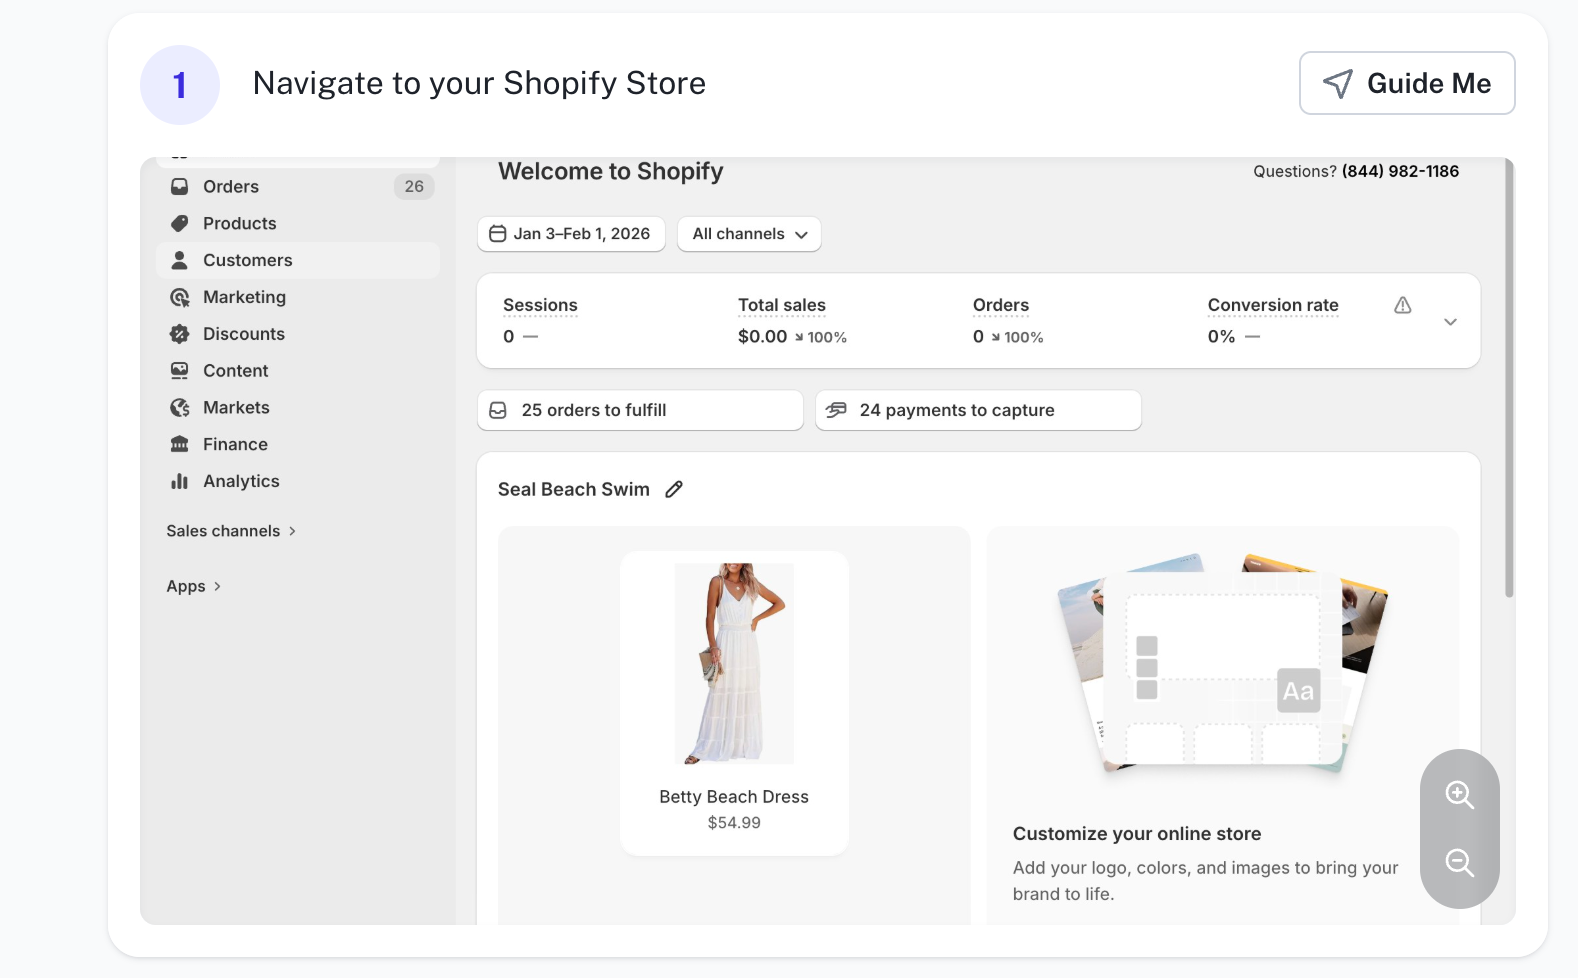
Task: Click the conversion rate warning icon
Action: (x=1403, y=306)
